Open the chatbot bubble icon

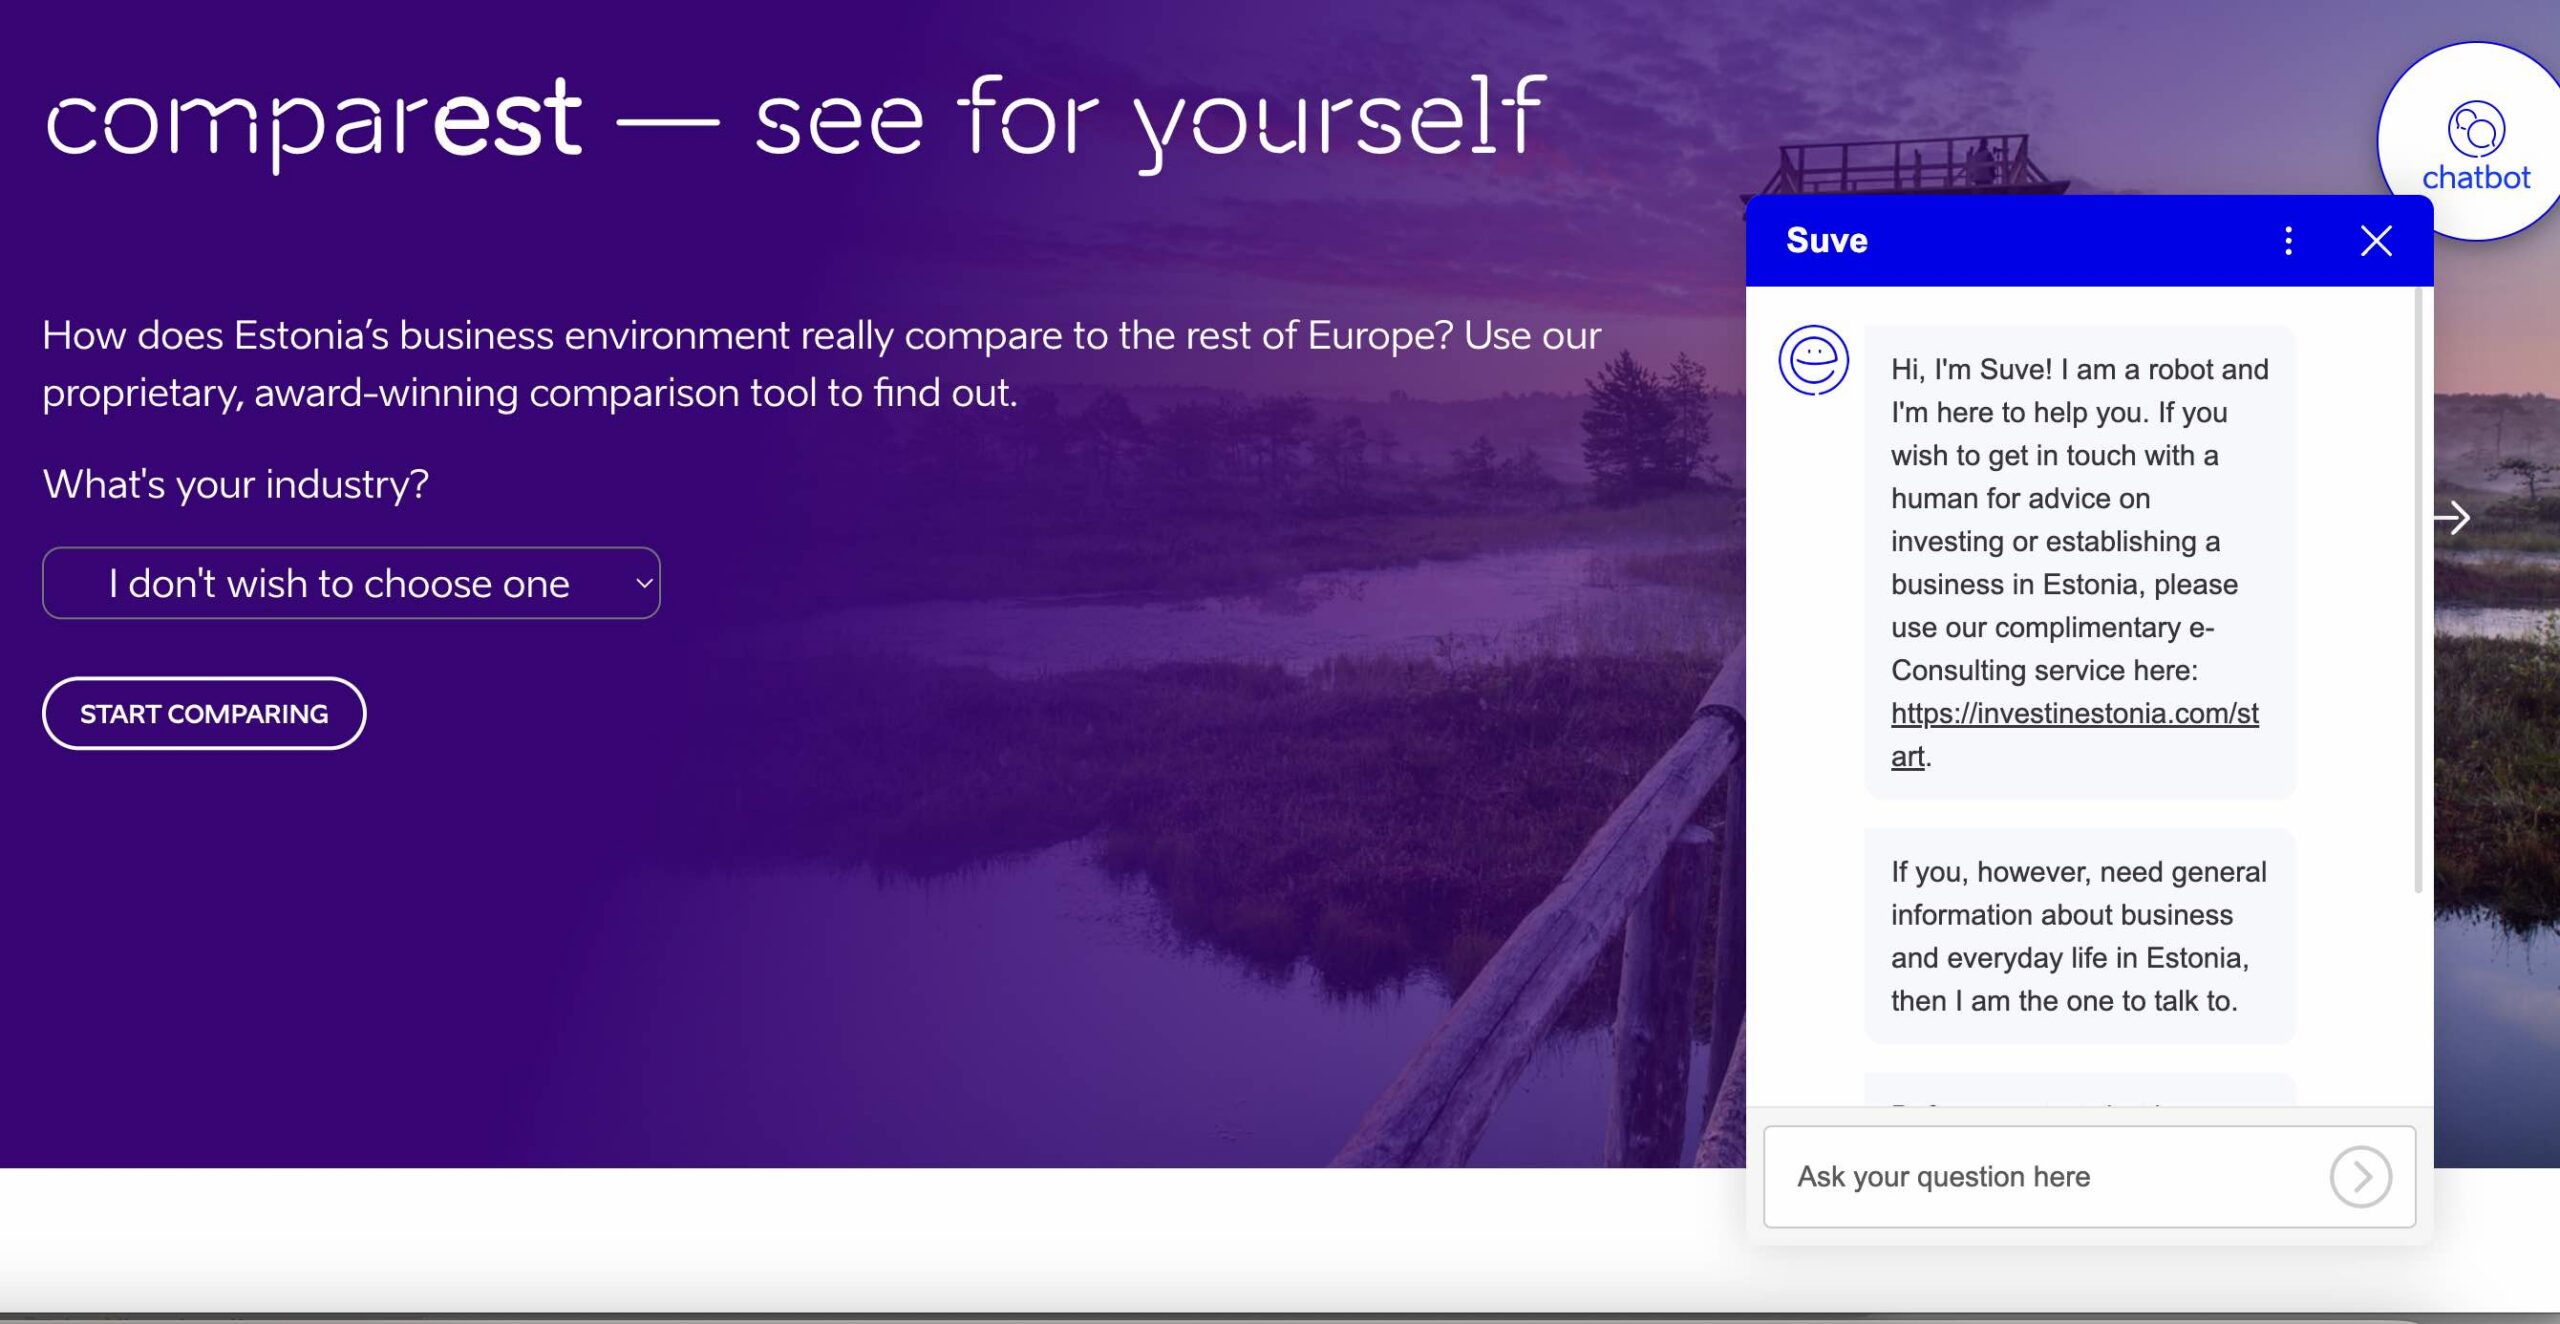click(x=2476, y=129)
